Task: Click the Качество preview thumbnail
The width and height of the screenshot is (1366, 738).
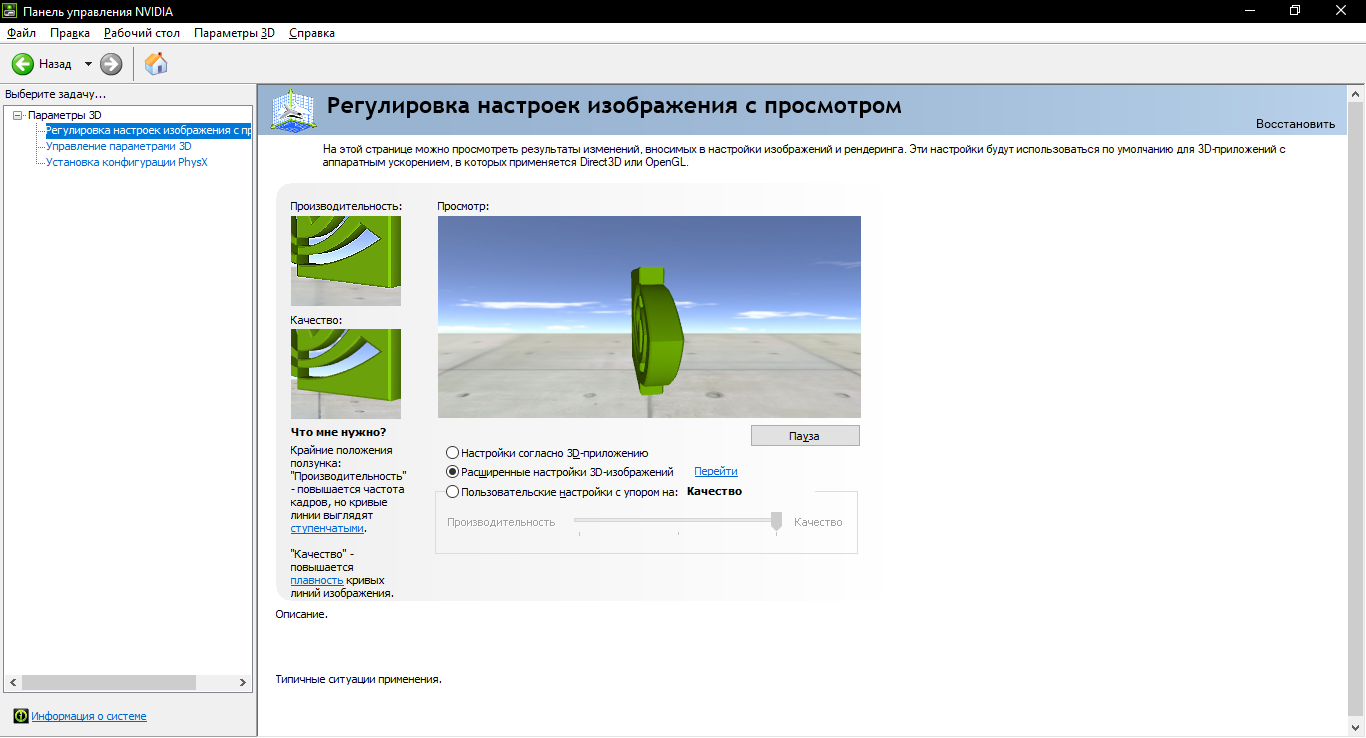Action: 346,374
